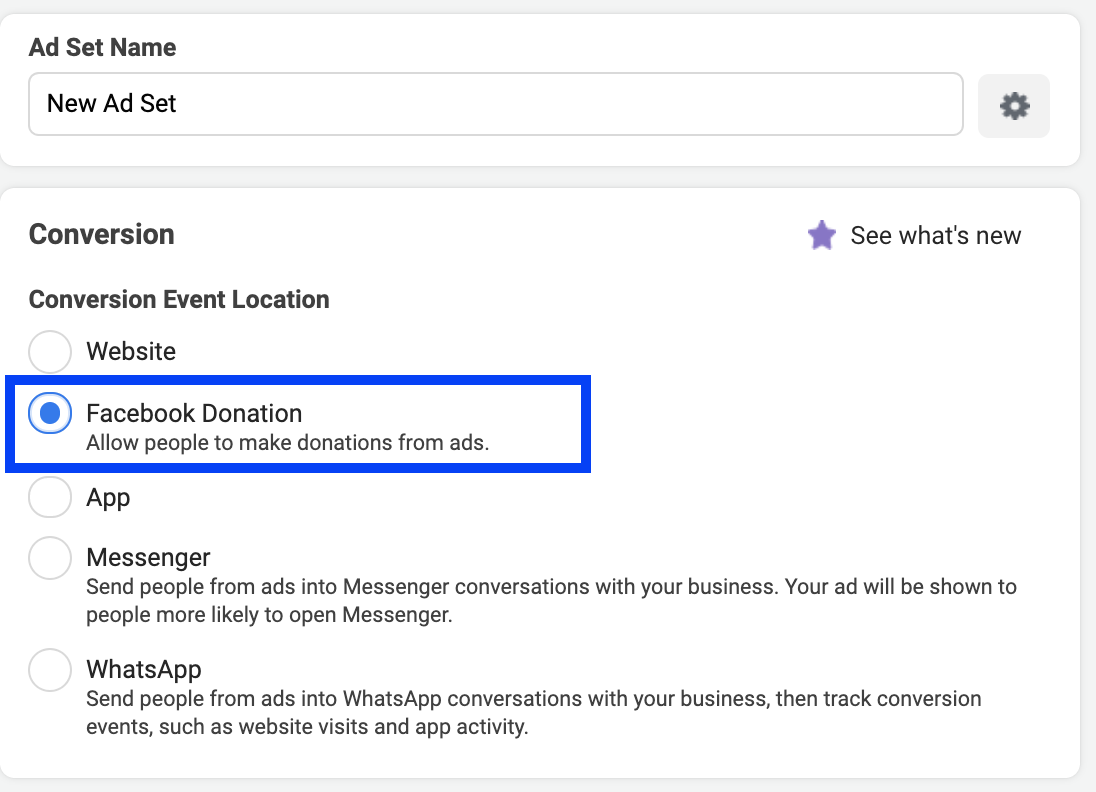Select the Website radio button
The height and width of the screenshot is (792, 1096).
tap(50, 352)
